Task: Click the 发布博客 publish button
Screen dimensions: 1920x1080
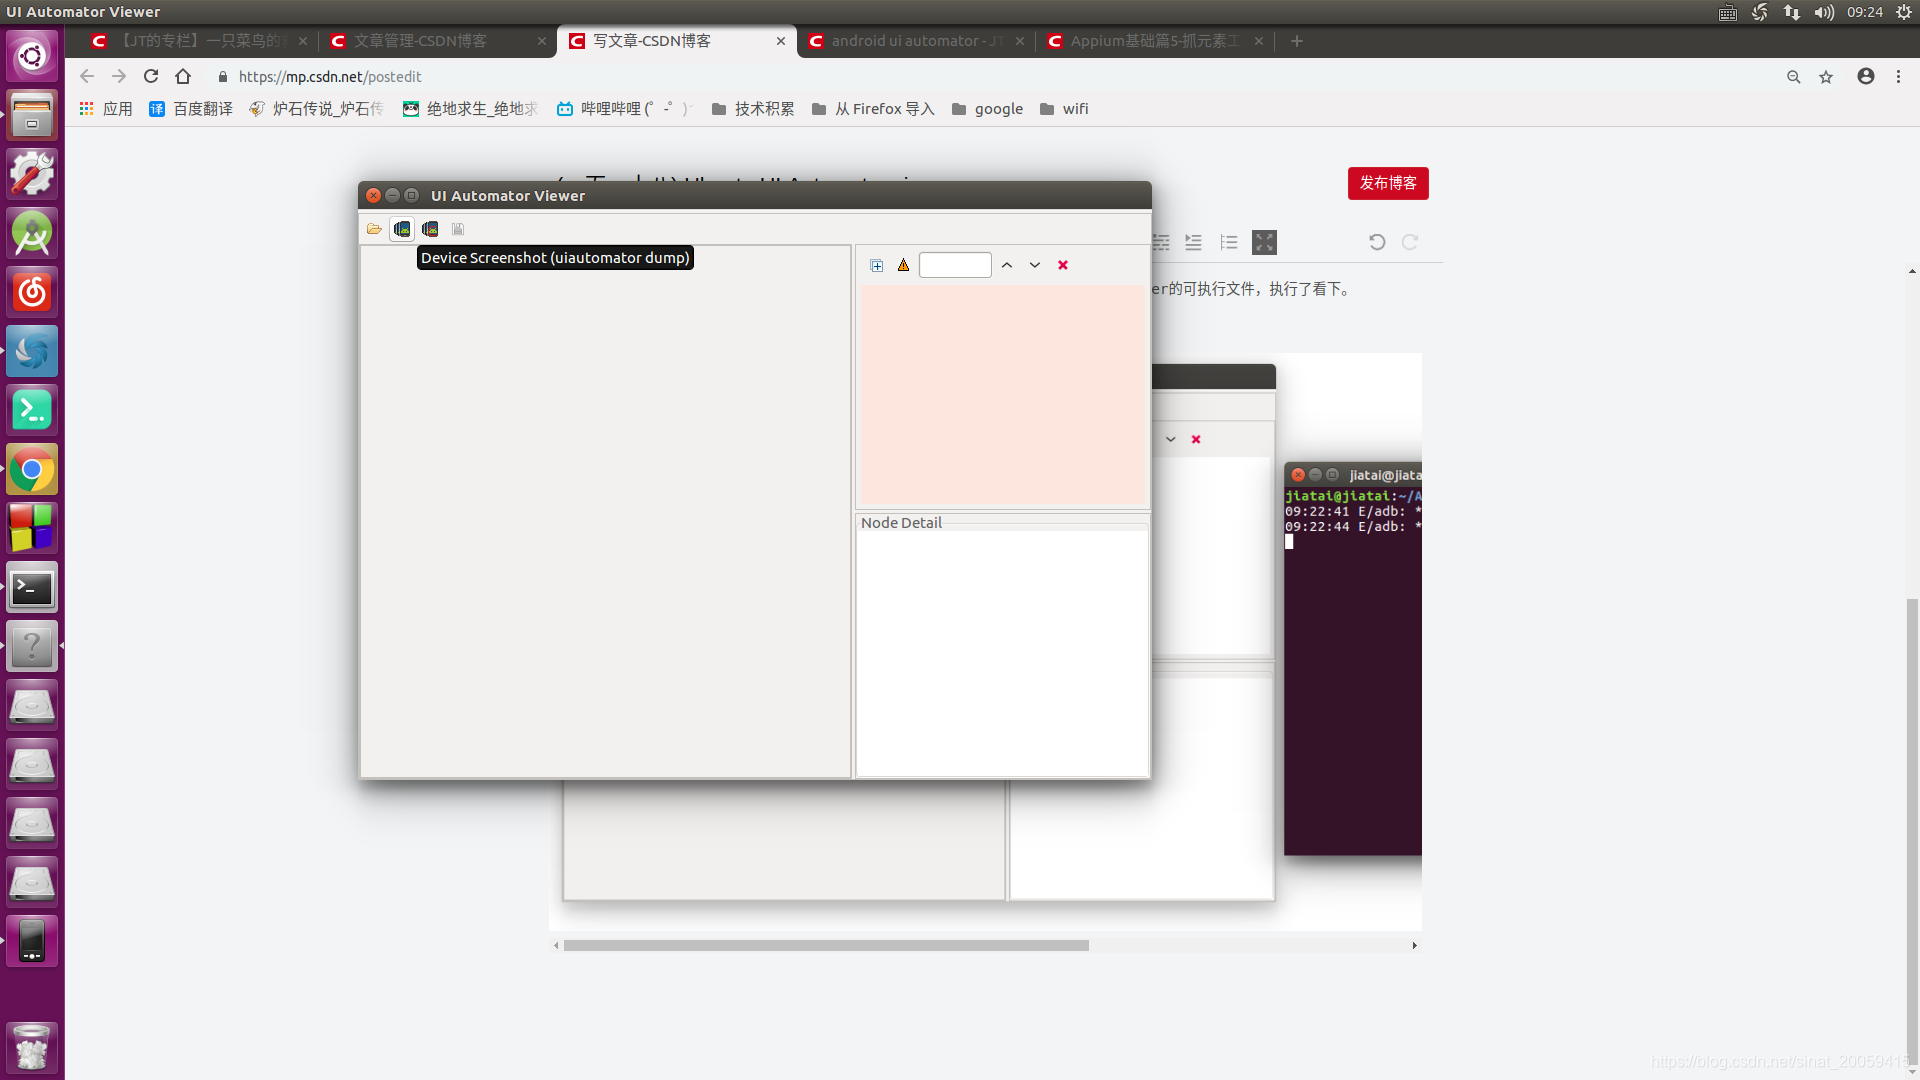Action: 1388,183
